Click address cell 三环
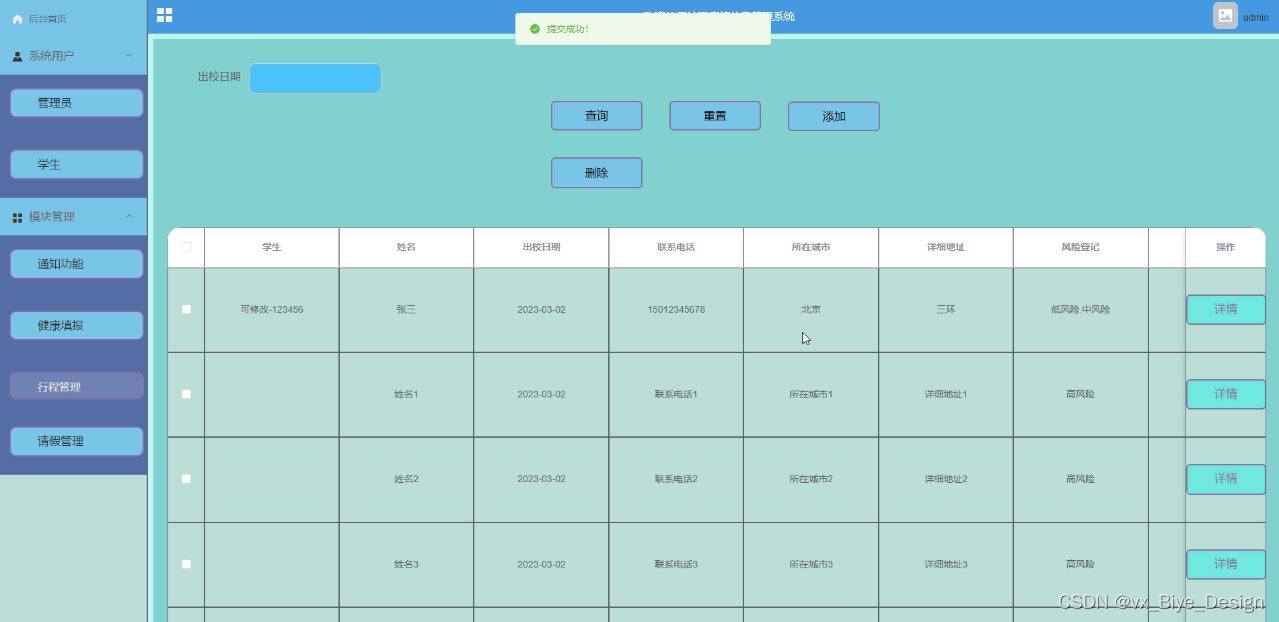 point(946,310)
